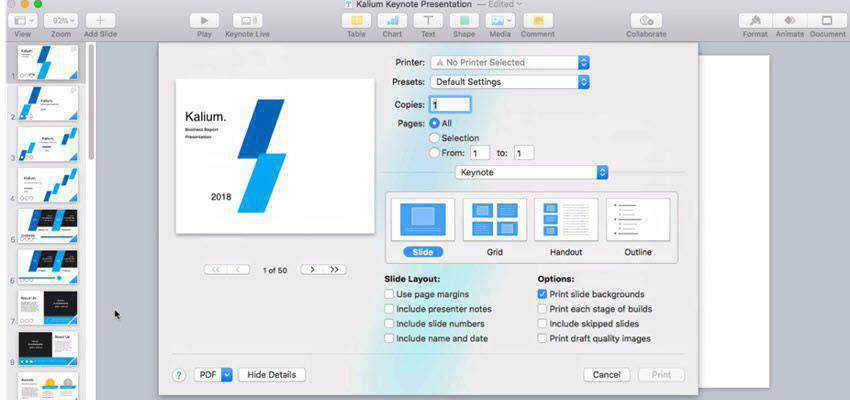Open the PDF dropdown menu
This screenshot has width=850, height=400.
214,375
